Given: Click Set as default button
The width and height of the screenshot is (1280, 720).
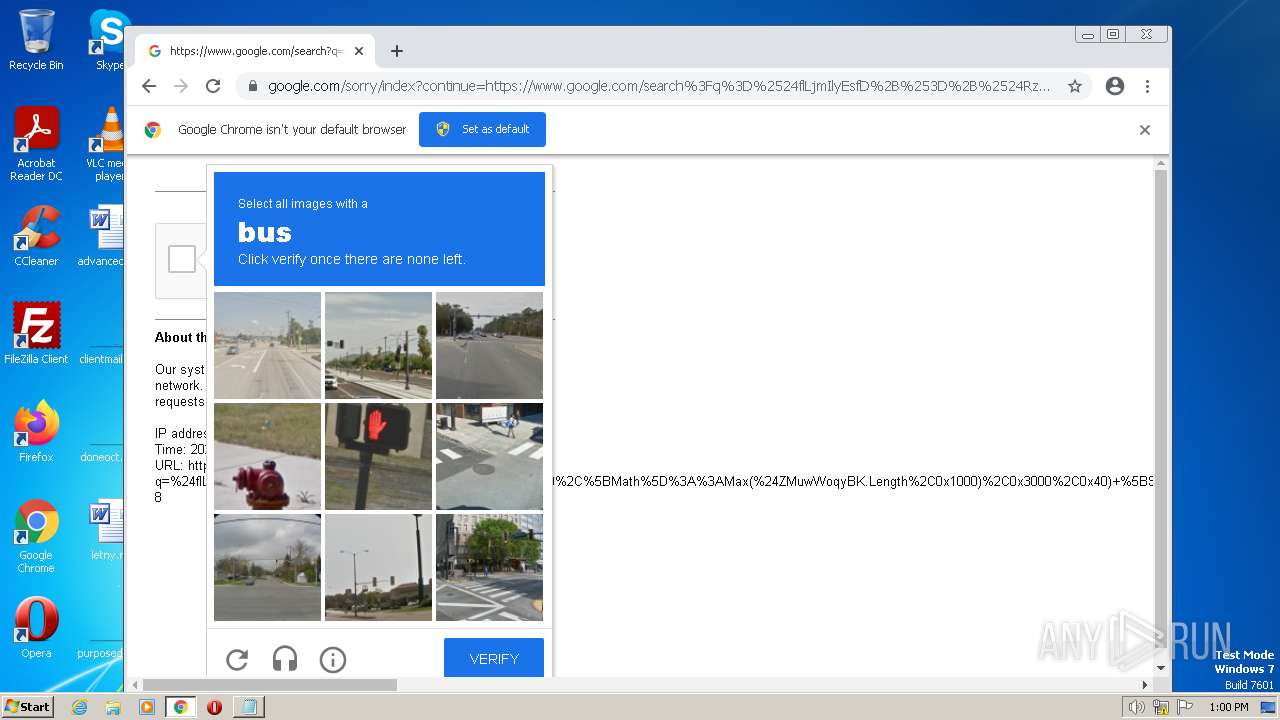Looking at the screenshot, I should pos(482,129).
